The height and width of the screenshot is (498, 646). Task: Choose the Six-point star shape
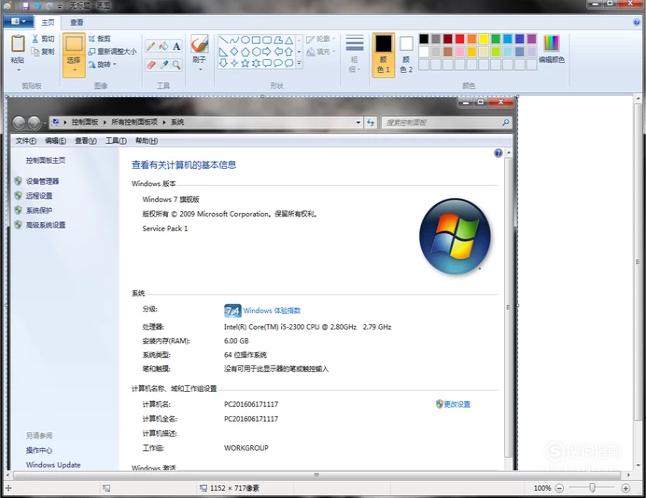pos(256,63)
